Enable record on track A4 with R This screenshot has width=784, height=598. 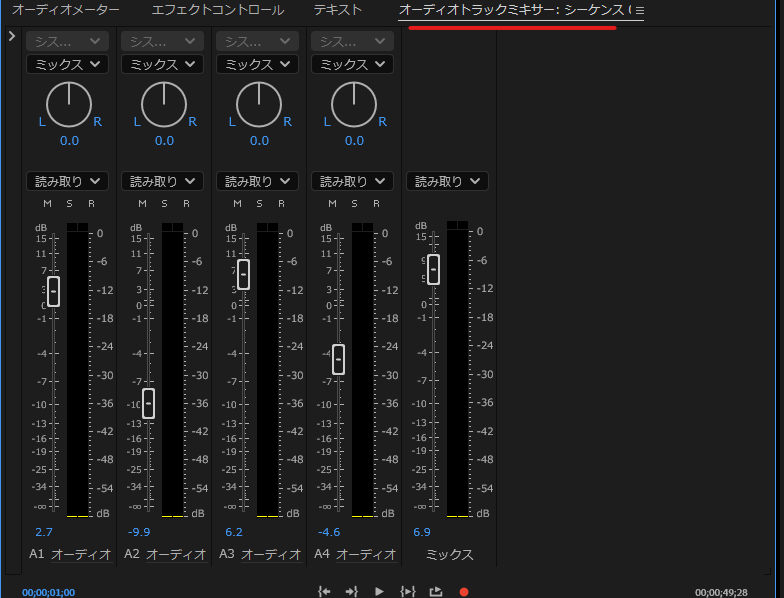[376, 204]
